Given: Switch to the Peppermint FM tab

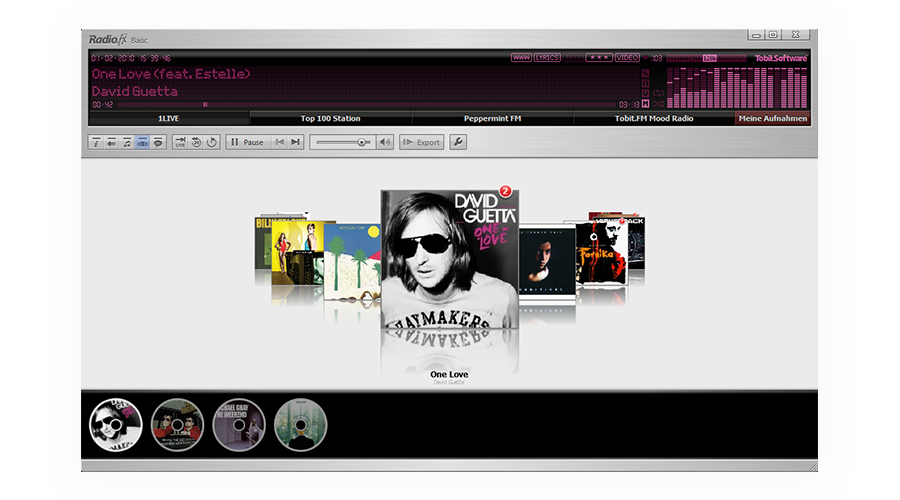Looking at the screenshot, I should click(492, 118).
